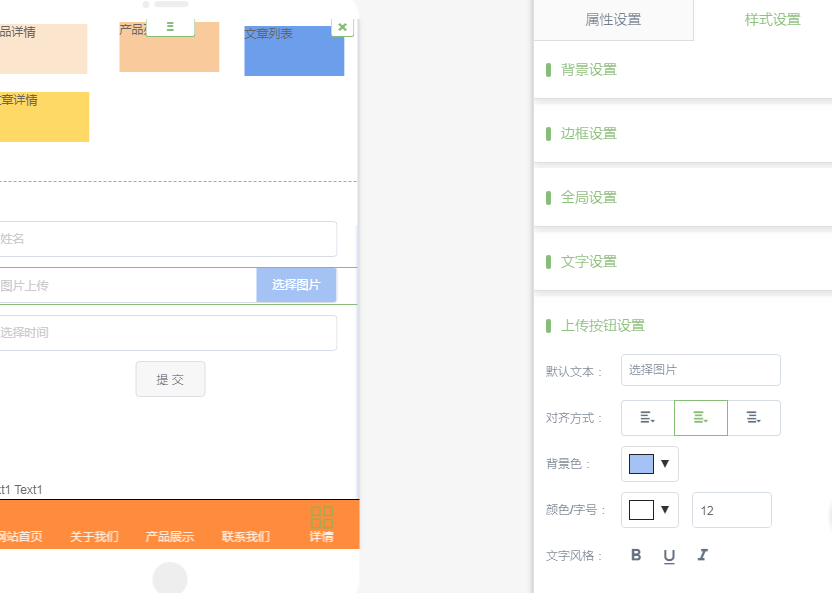Select right alignment for upload button
Screen dimensions: 832x593
[753, 418]
